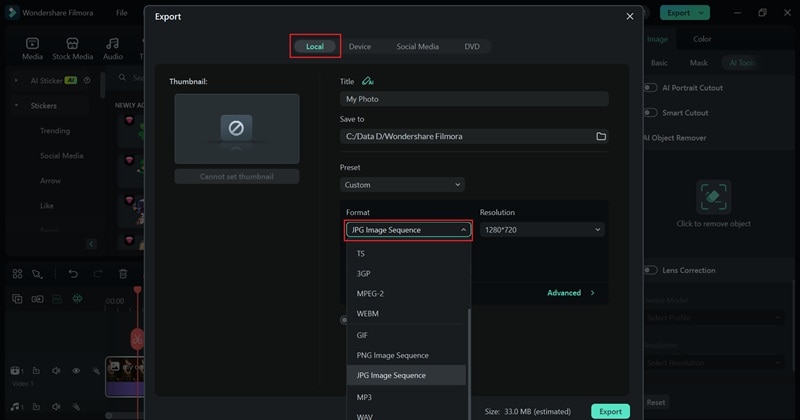Enable the AI Portrait Cutout toggle
This screenshot has width=800, height=420.
(651, 88)
